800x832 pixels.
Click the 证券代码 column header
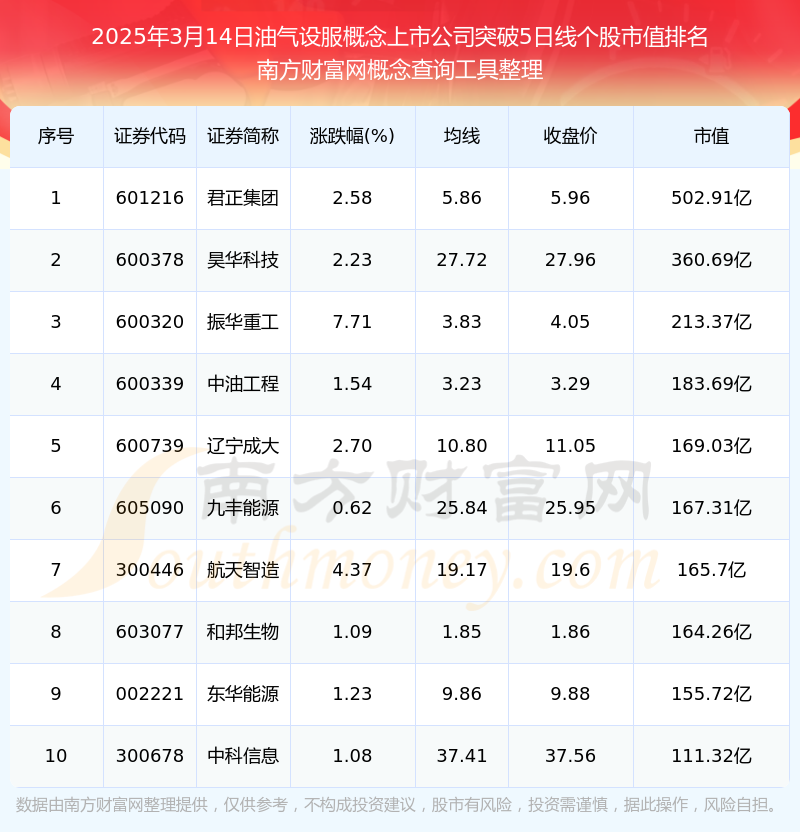[150, 136]
